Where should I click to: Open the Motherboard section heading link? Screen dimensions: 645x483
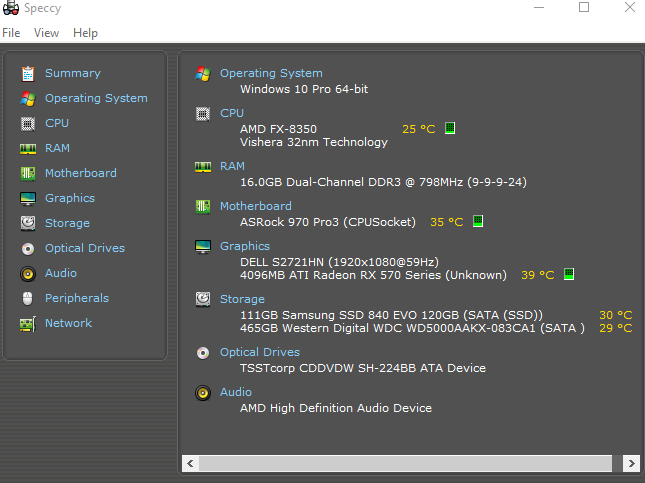click(x=256, y=206)
